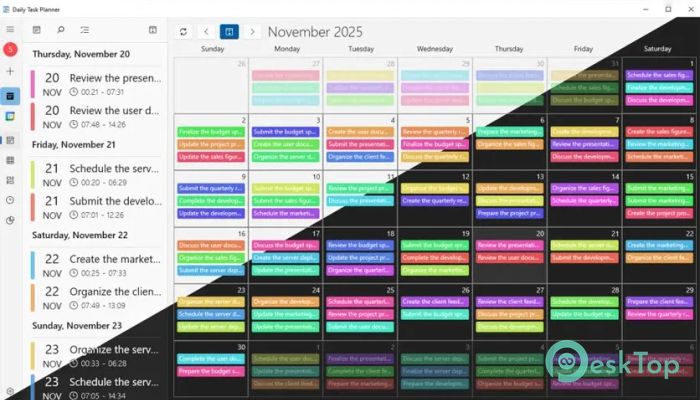
Task: Click the Wednesday column header
Action: (435, 49)
